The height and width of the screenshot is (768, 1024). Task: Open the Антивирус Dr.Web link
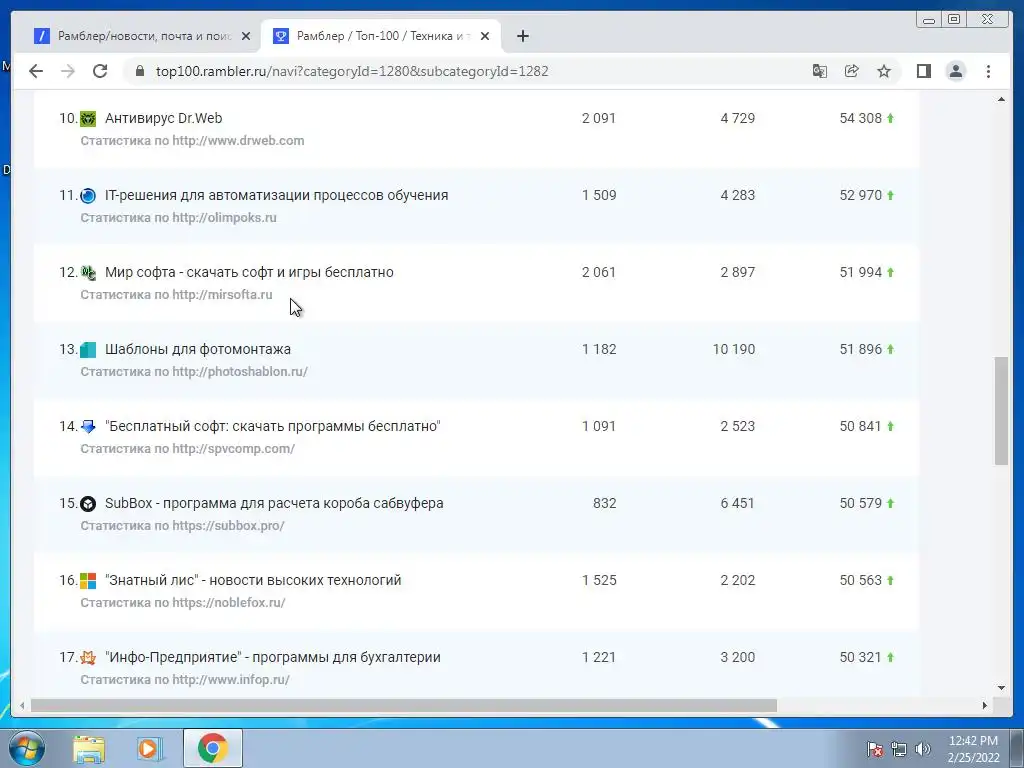click(x=163, y=118)
